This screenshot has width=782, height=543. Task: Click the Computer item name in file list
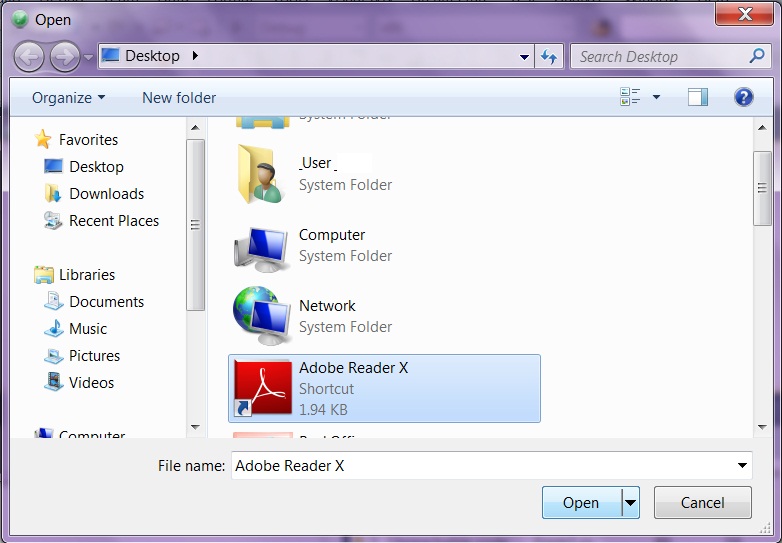(332, 235)
